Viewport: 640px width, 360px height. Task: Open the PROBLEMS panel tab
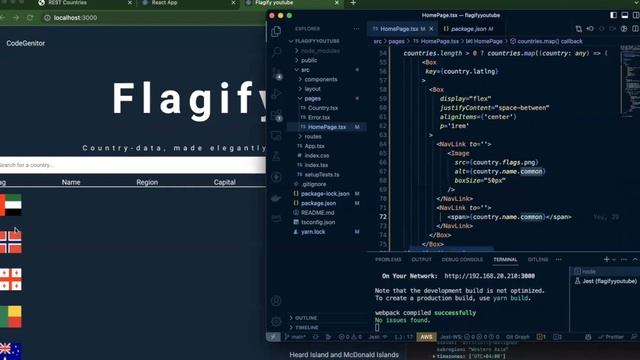pos(388,260)
